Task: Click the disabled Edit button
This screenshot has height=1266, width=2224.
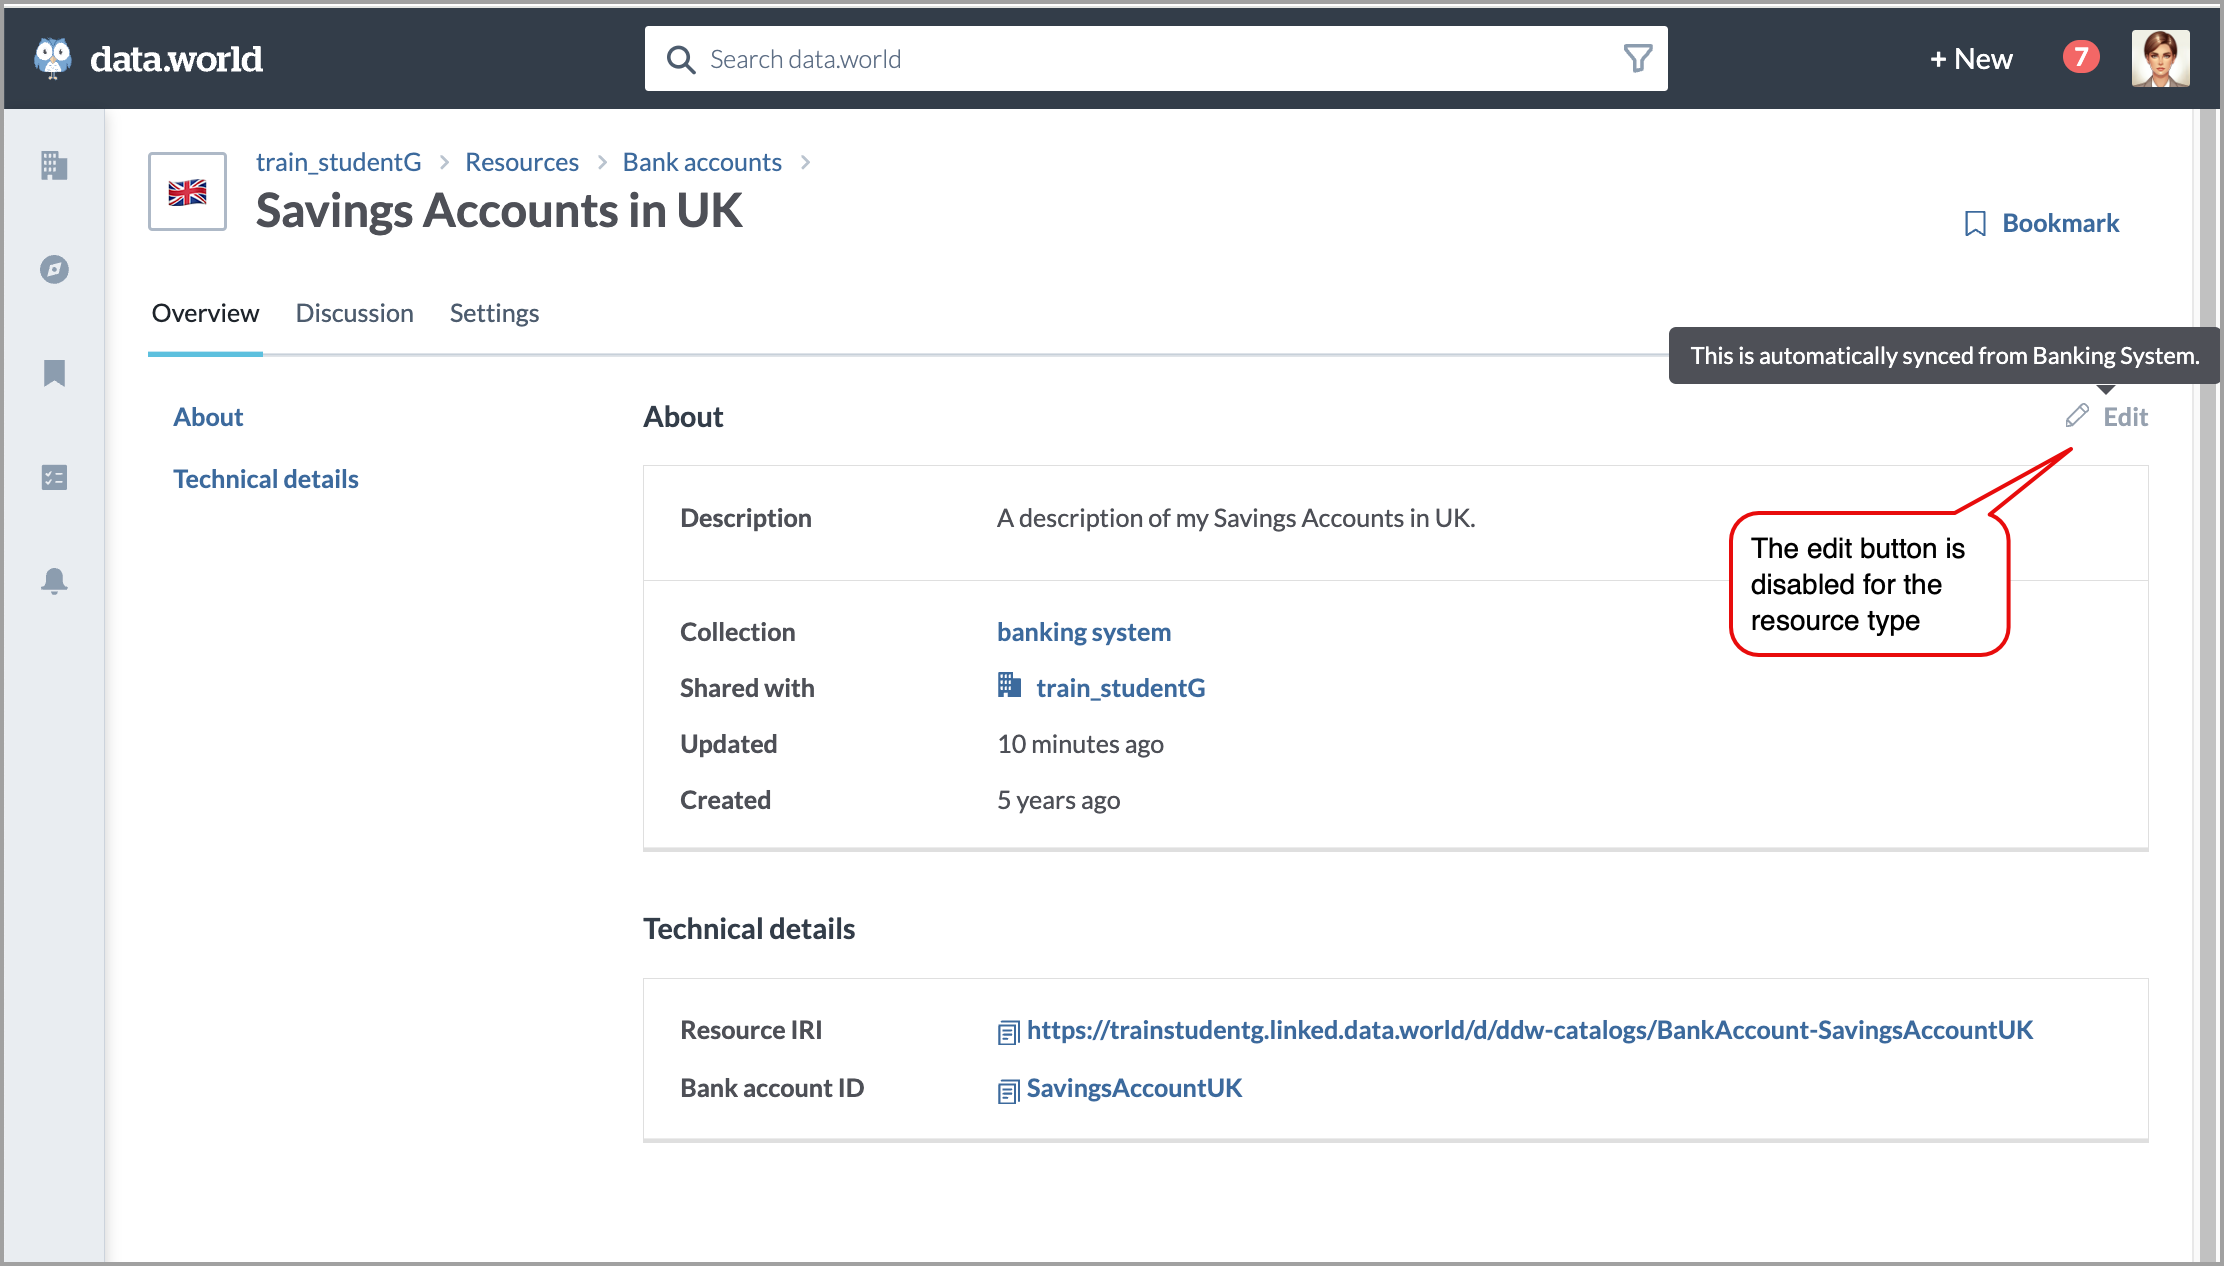Action: pos(2107,416)
